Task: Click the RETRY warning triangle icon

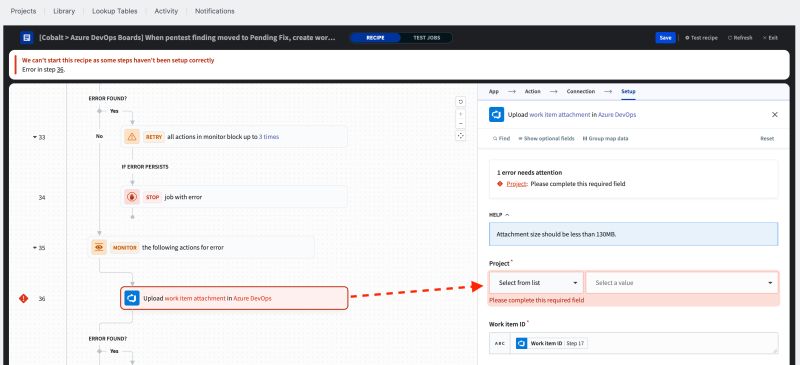Action: 132,137
